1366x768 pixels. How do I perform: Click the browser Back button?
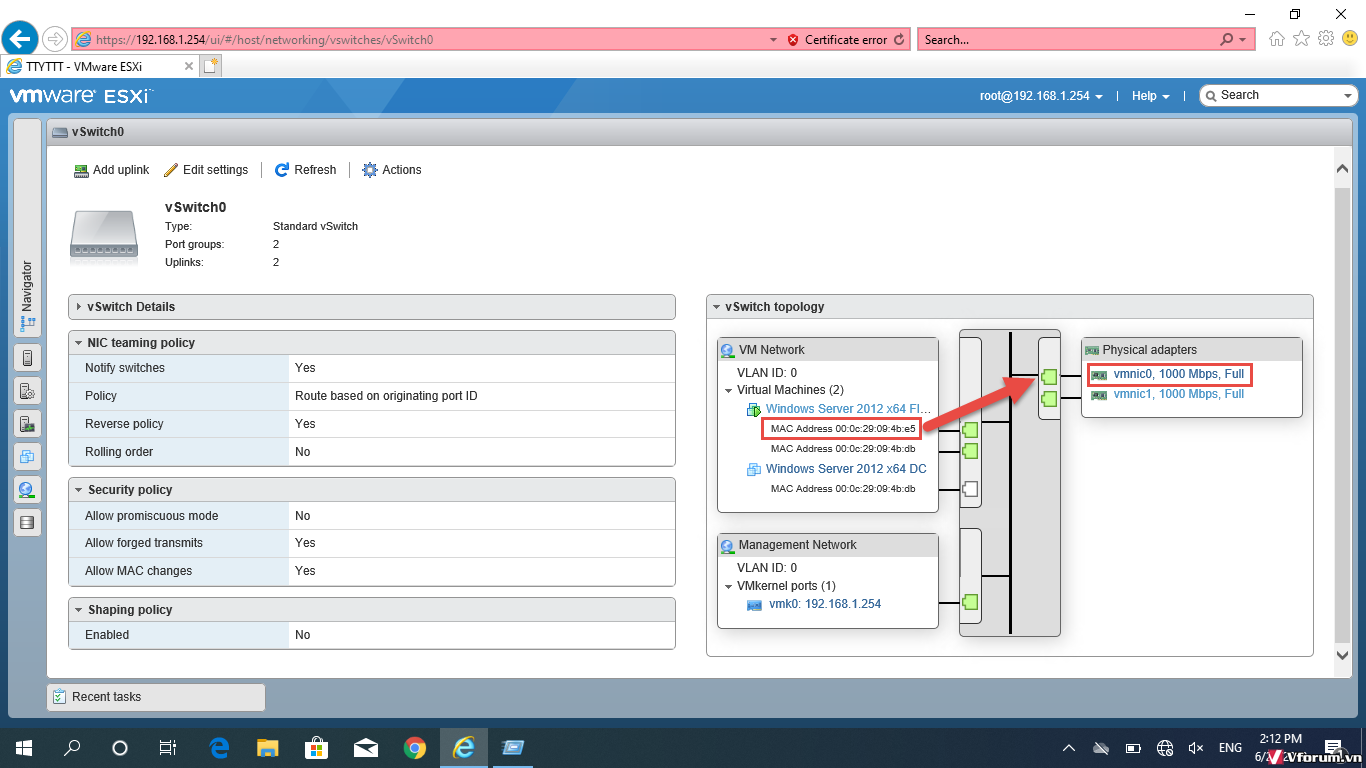(x=19, y=39)
